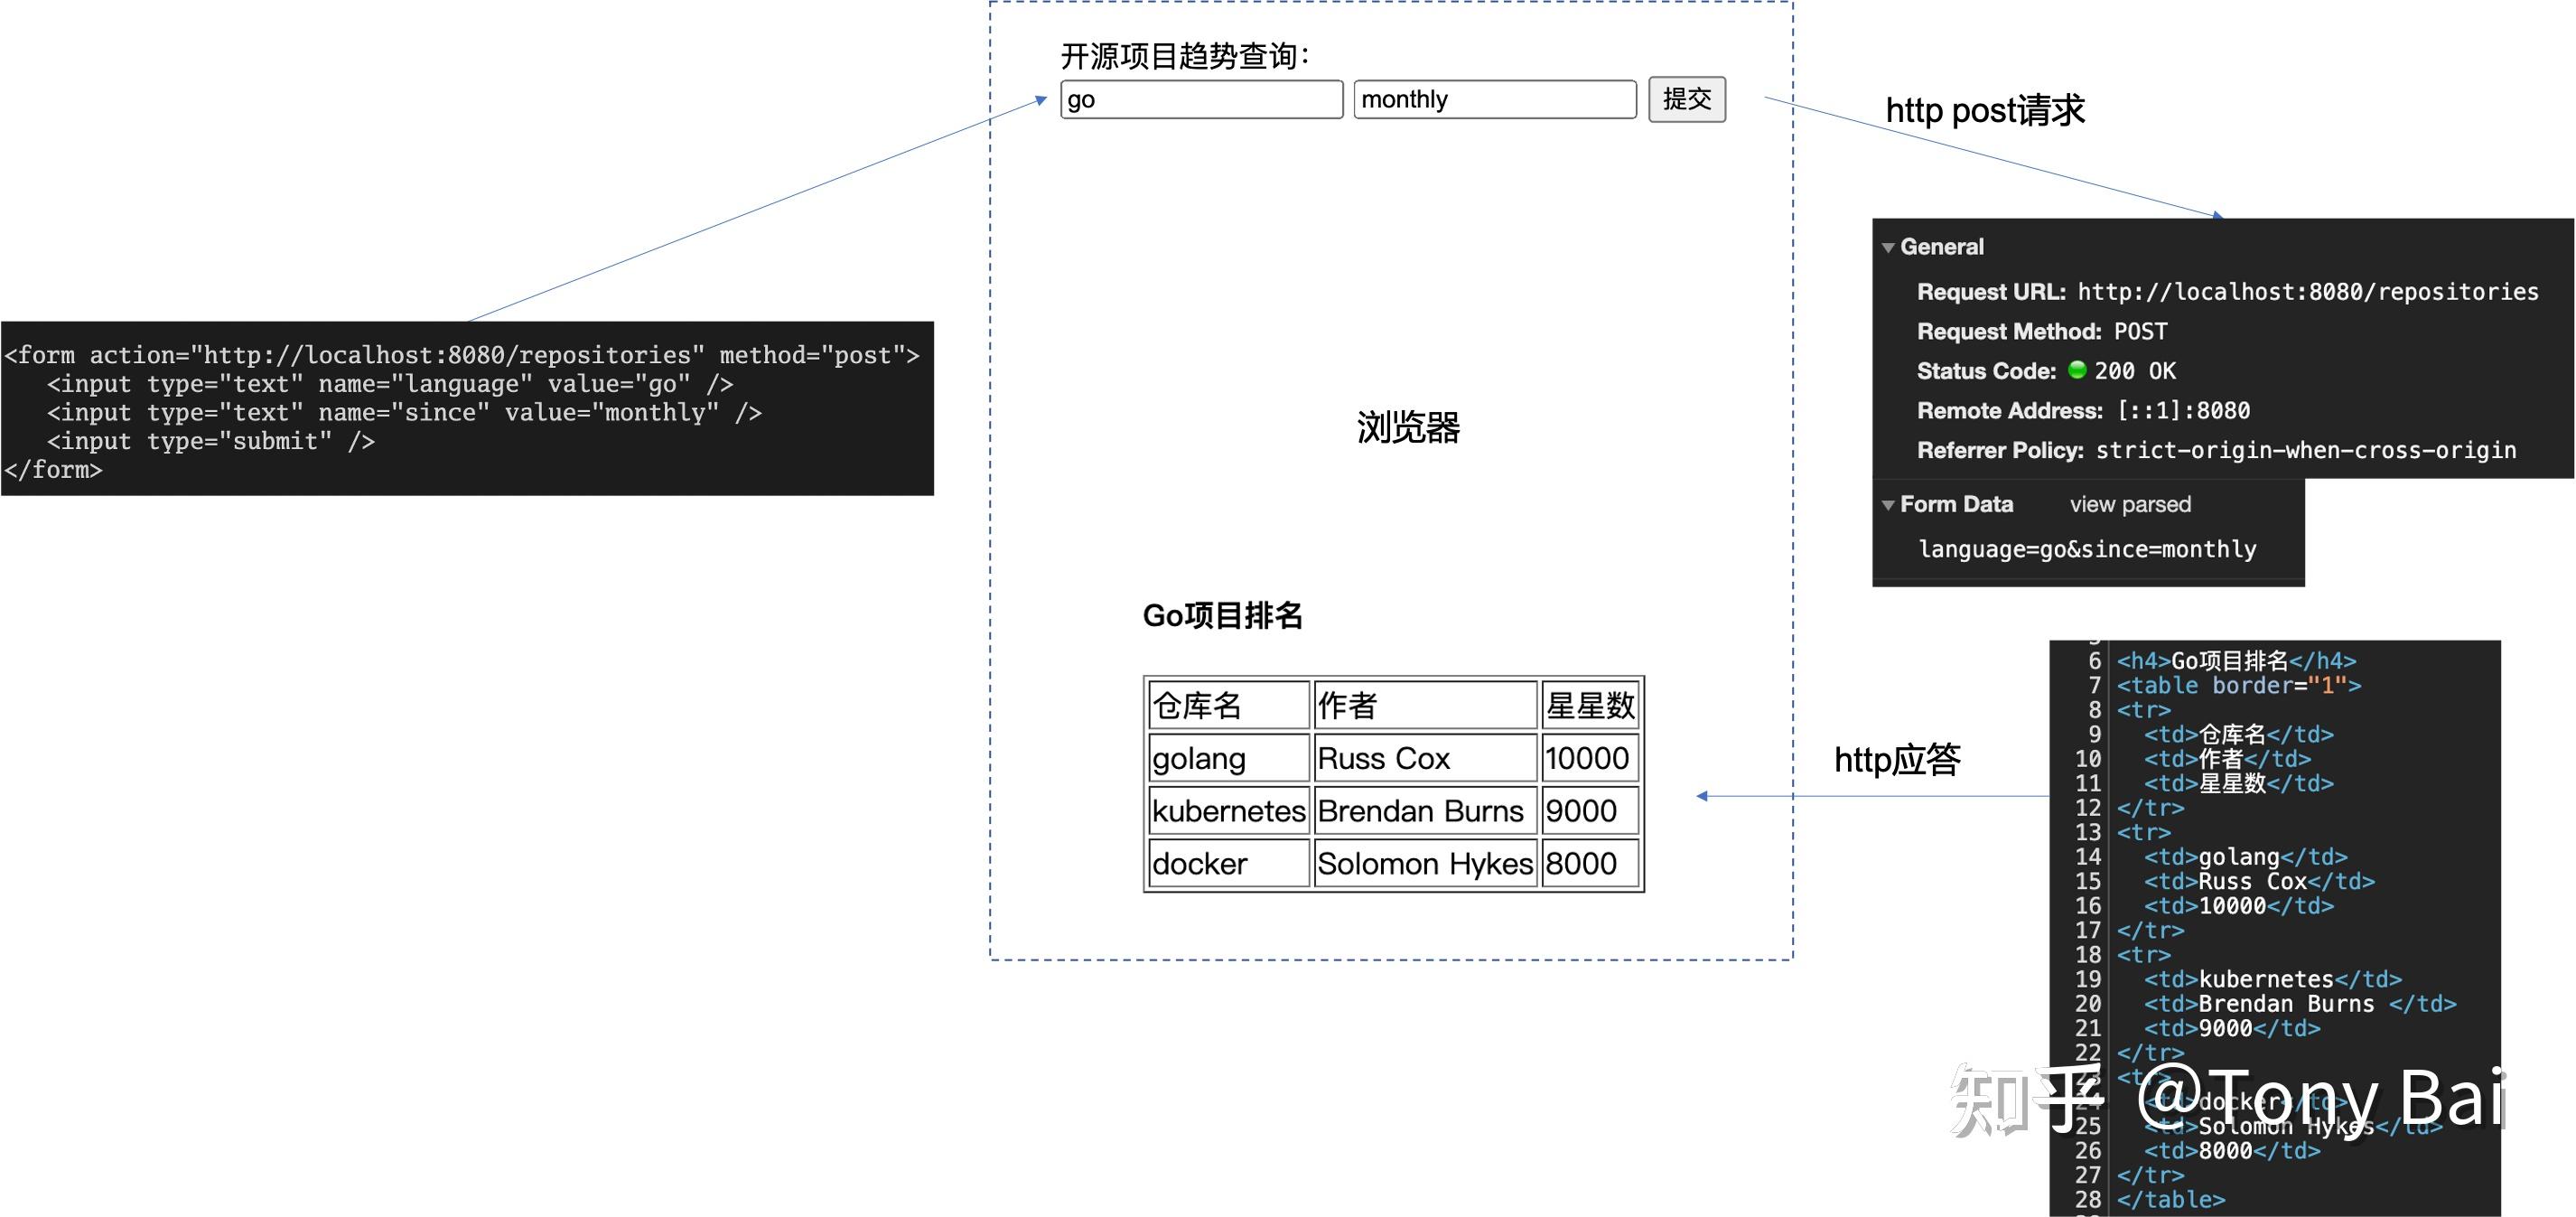
Task: Click the kubernetes table cell
Action: tap(1228, 811)
